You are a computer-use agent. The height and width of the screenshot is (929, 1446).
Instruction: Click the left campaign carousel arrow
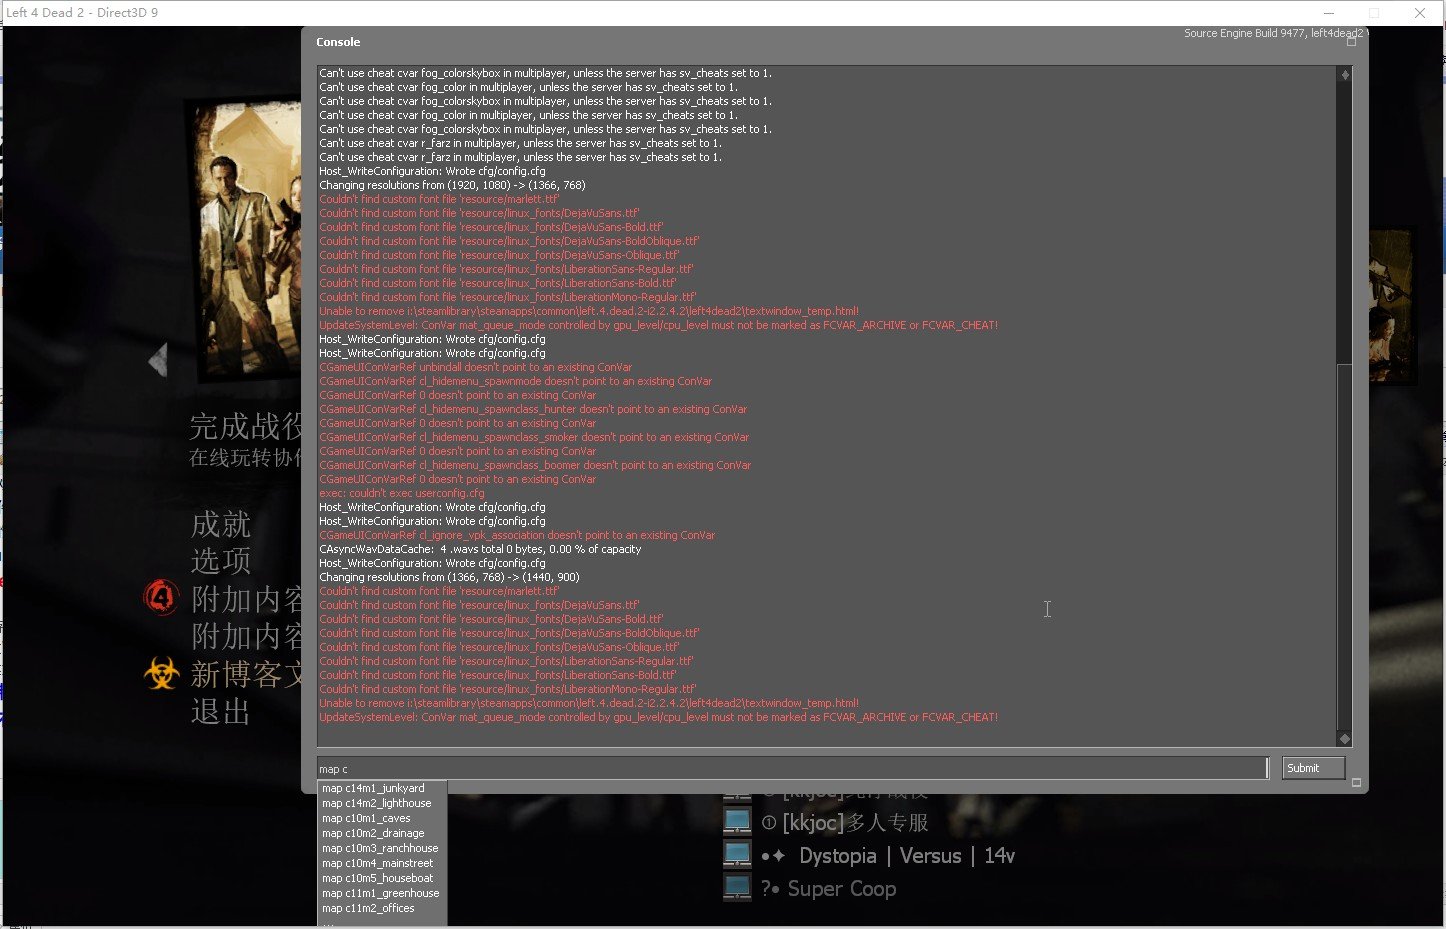point(158,361)
